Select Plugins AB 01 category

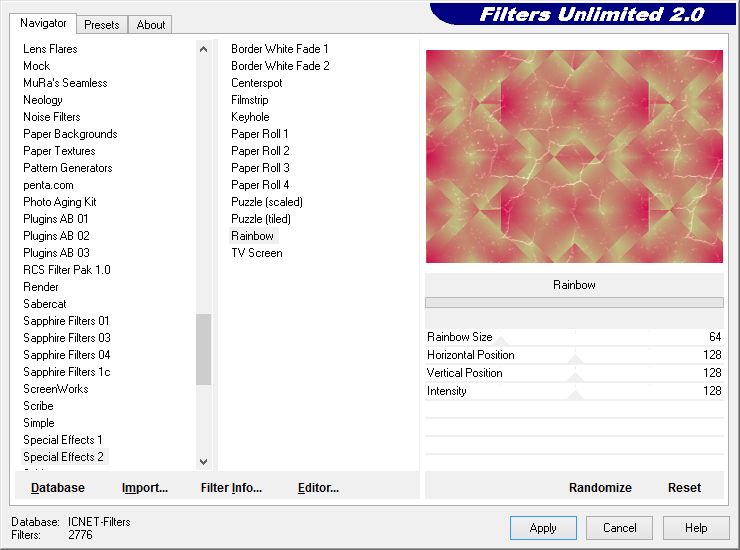click(x=55, y=219)
